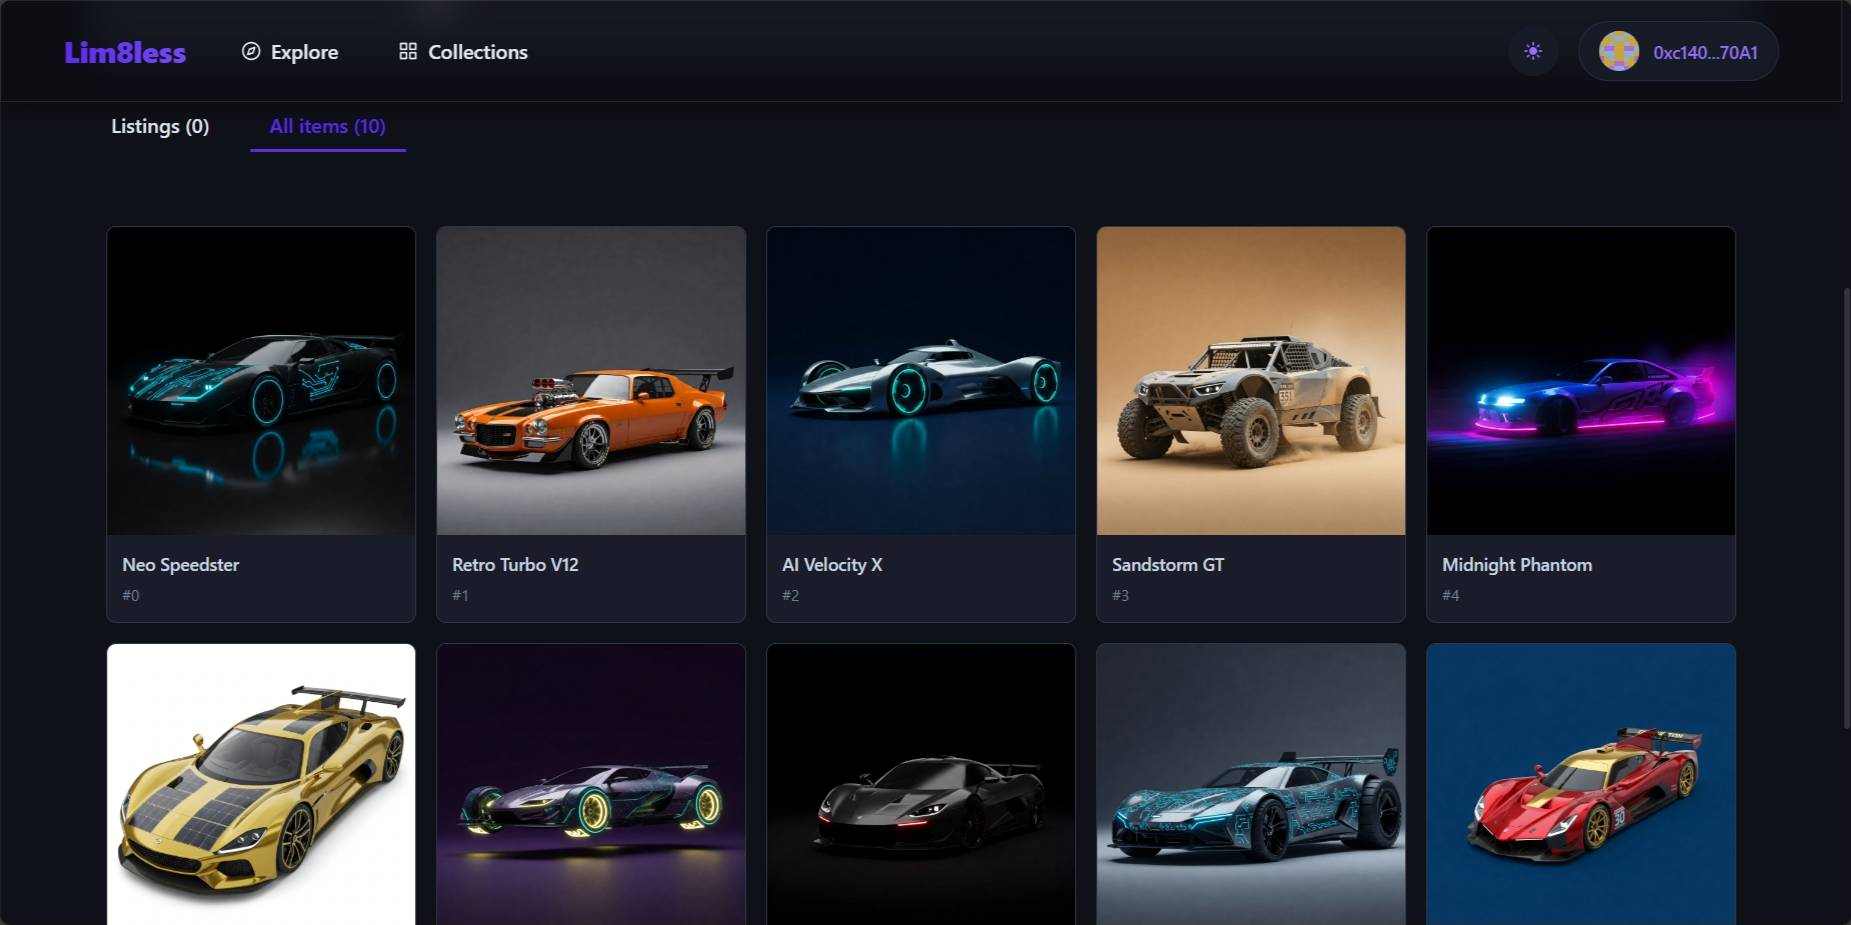
Task: Select the Sandstorm GT image
Action: coord(1251,381)
